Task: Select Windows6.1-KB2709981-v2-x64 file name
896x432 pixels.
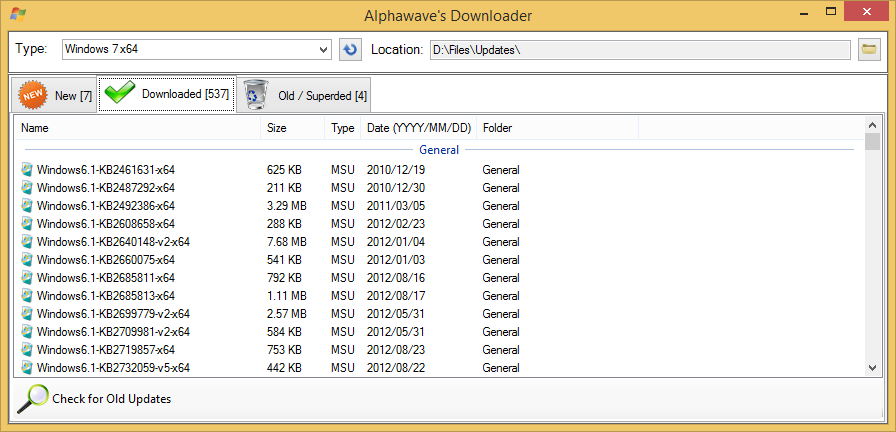Action: pos(113,331)
